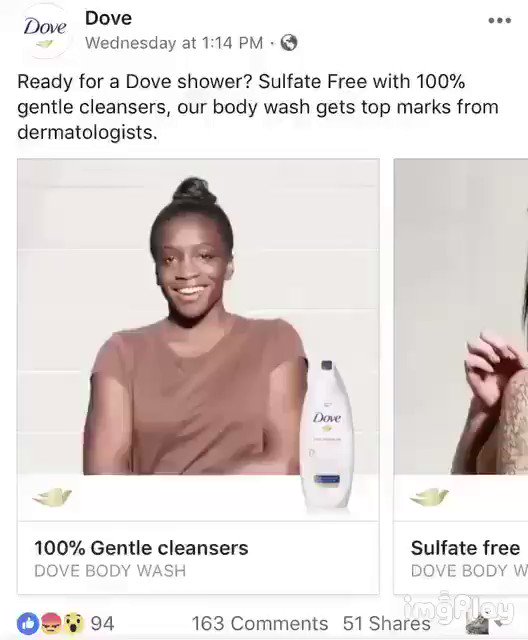The height and width of the screenshot is (640, 528).
Task: Click the Dove profile picture logo
Action: 45,31
